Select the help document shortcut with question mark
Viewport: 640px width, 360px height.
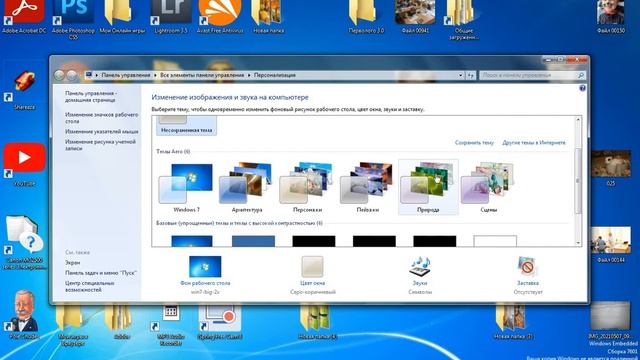[24, 243]
